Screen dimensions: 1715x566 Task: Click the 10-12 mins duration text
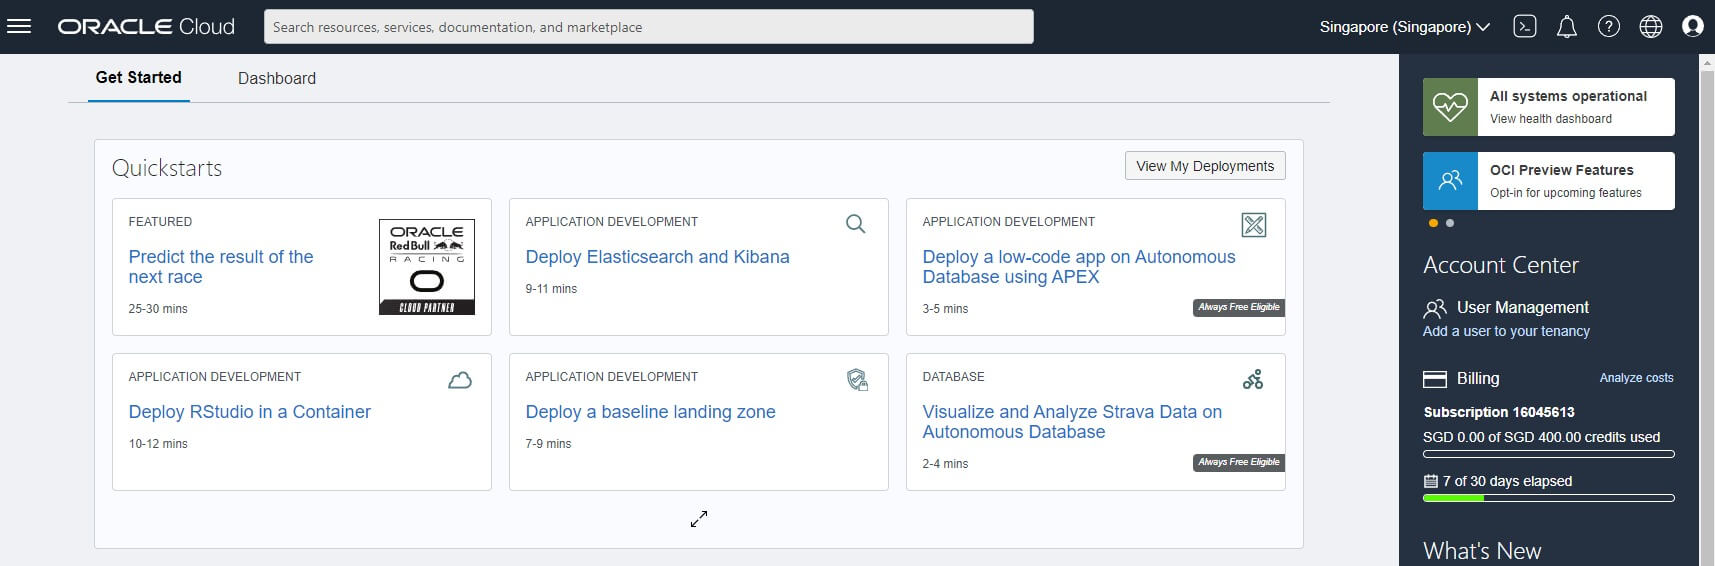(x=158, y=444)
